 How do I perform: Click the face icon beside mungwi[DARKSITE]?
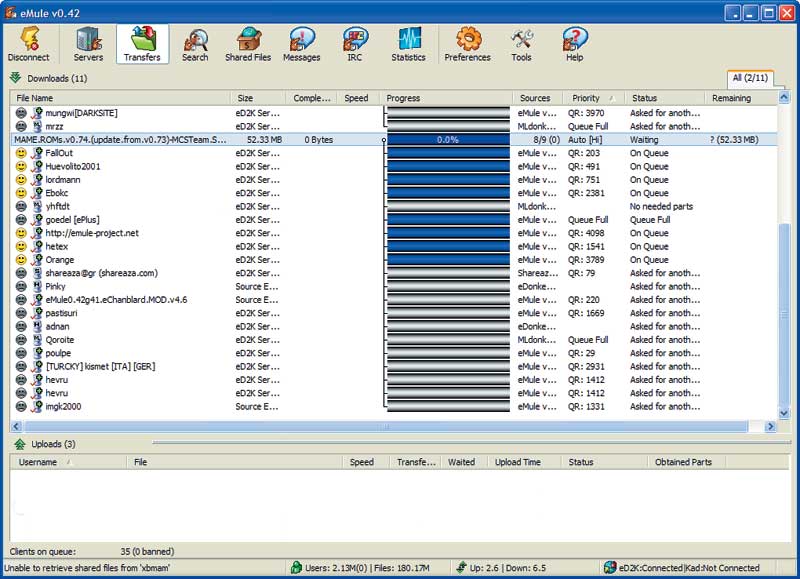coord(21,113)
